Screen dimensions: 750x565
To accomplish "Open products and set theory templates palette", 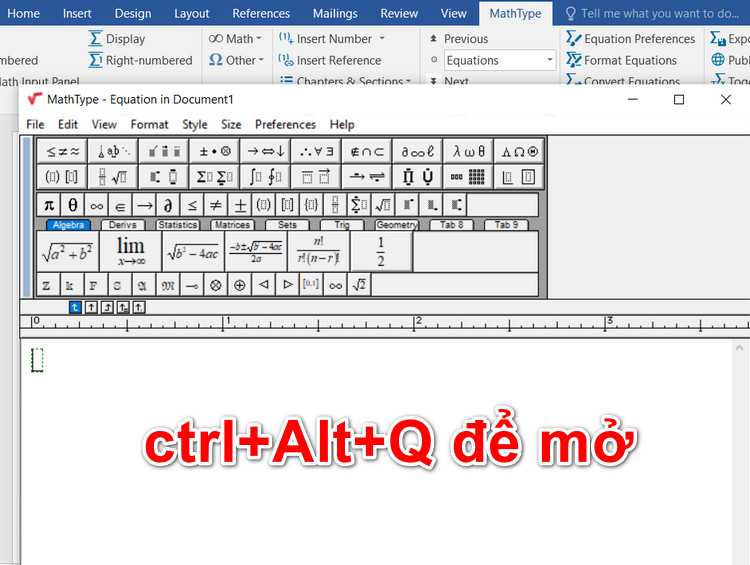I will click(x=418, y=177).
